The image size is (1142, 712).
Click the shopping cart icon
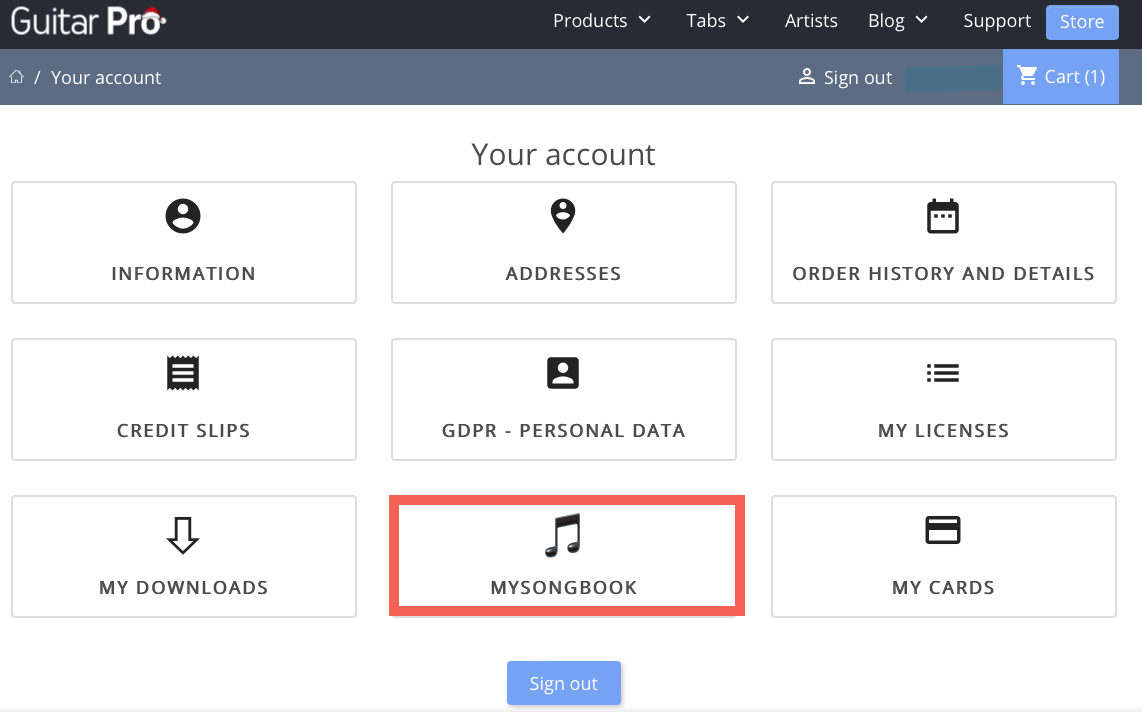point(1027,76)
